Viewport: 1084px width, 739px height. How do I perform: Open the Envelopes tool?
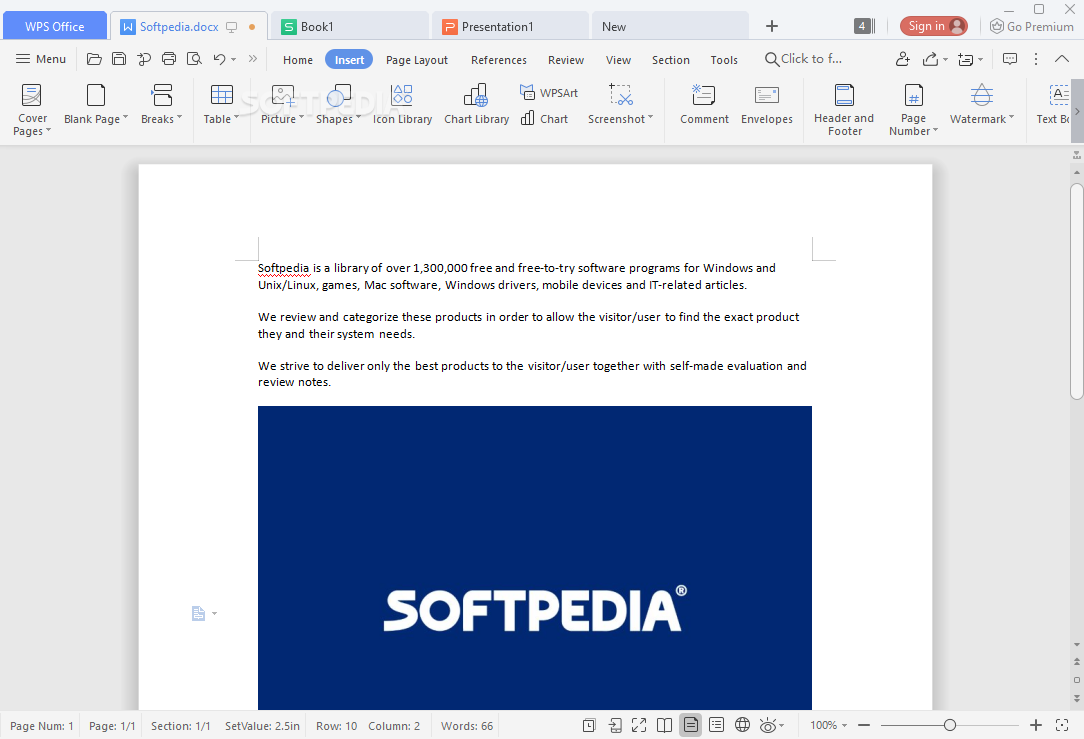[x=767, y=104]
